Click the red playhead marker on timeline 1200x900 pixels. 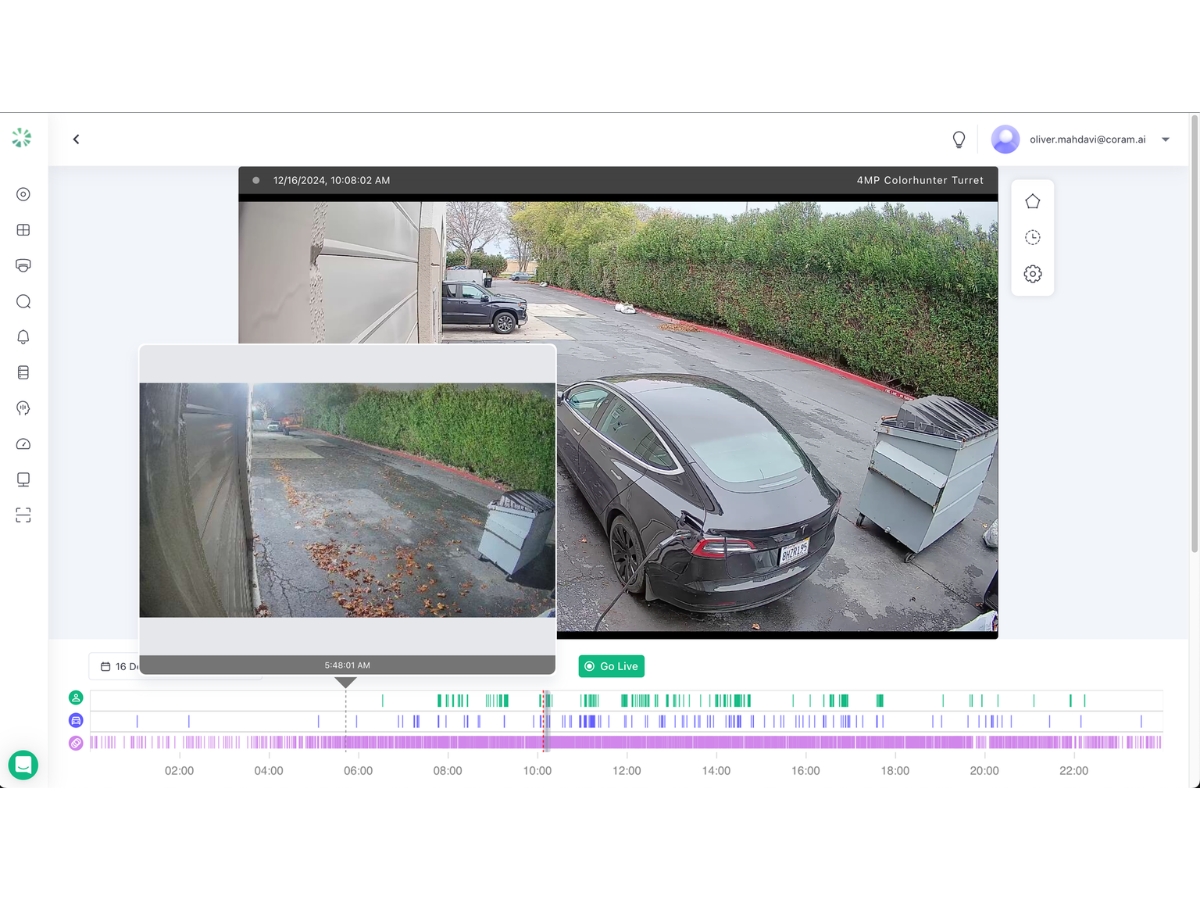pyautogui.click(x=544, y=721)
